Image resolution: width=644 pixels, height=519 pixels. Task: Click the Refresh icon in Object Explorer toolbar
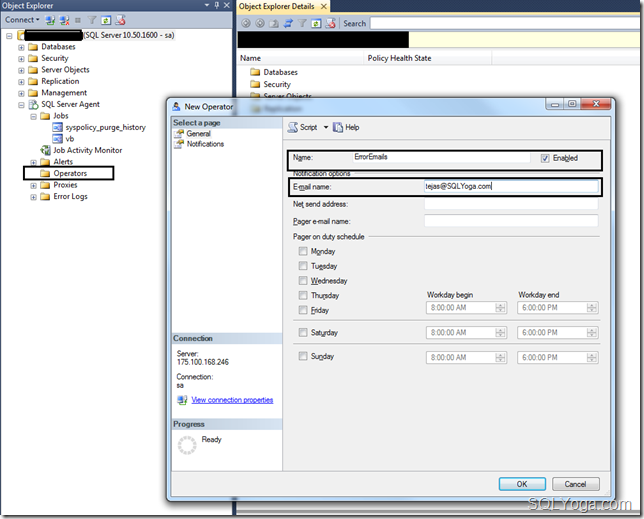[106, 20]
